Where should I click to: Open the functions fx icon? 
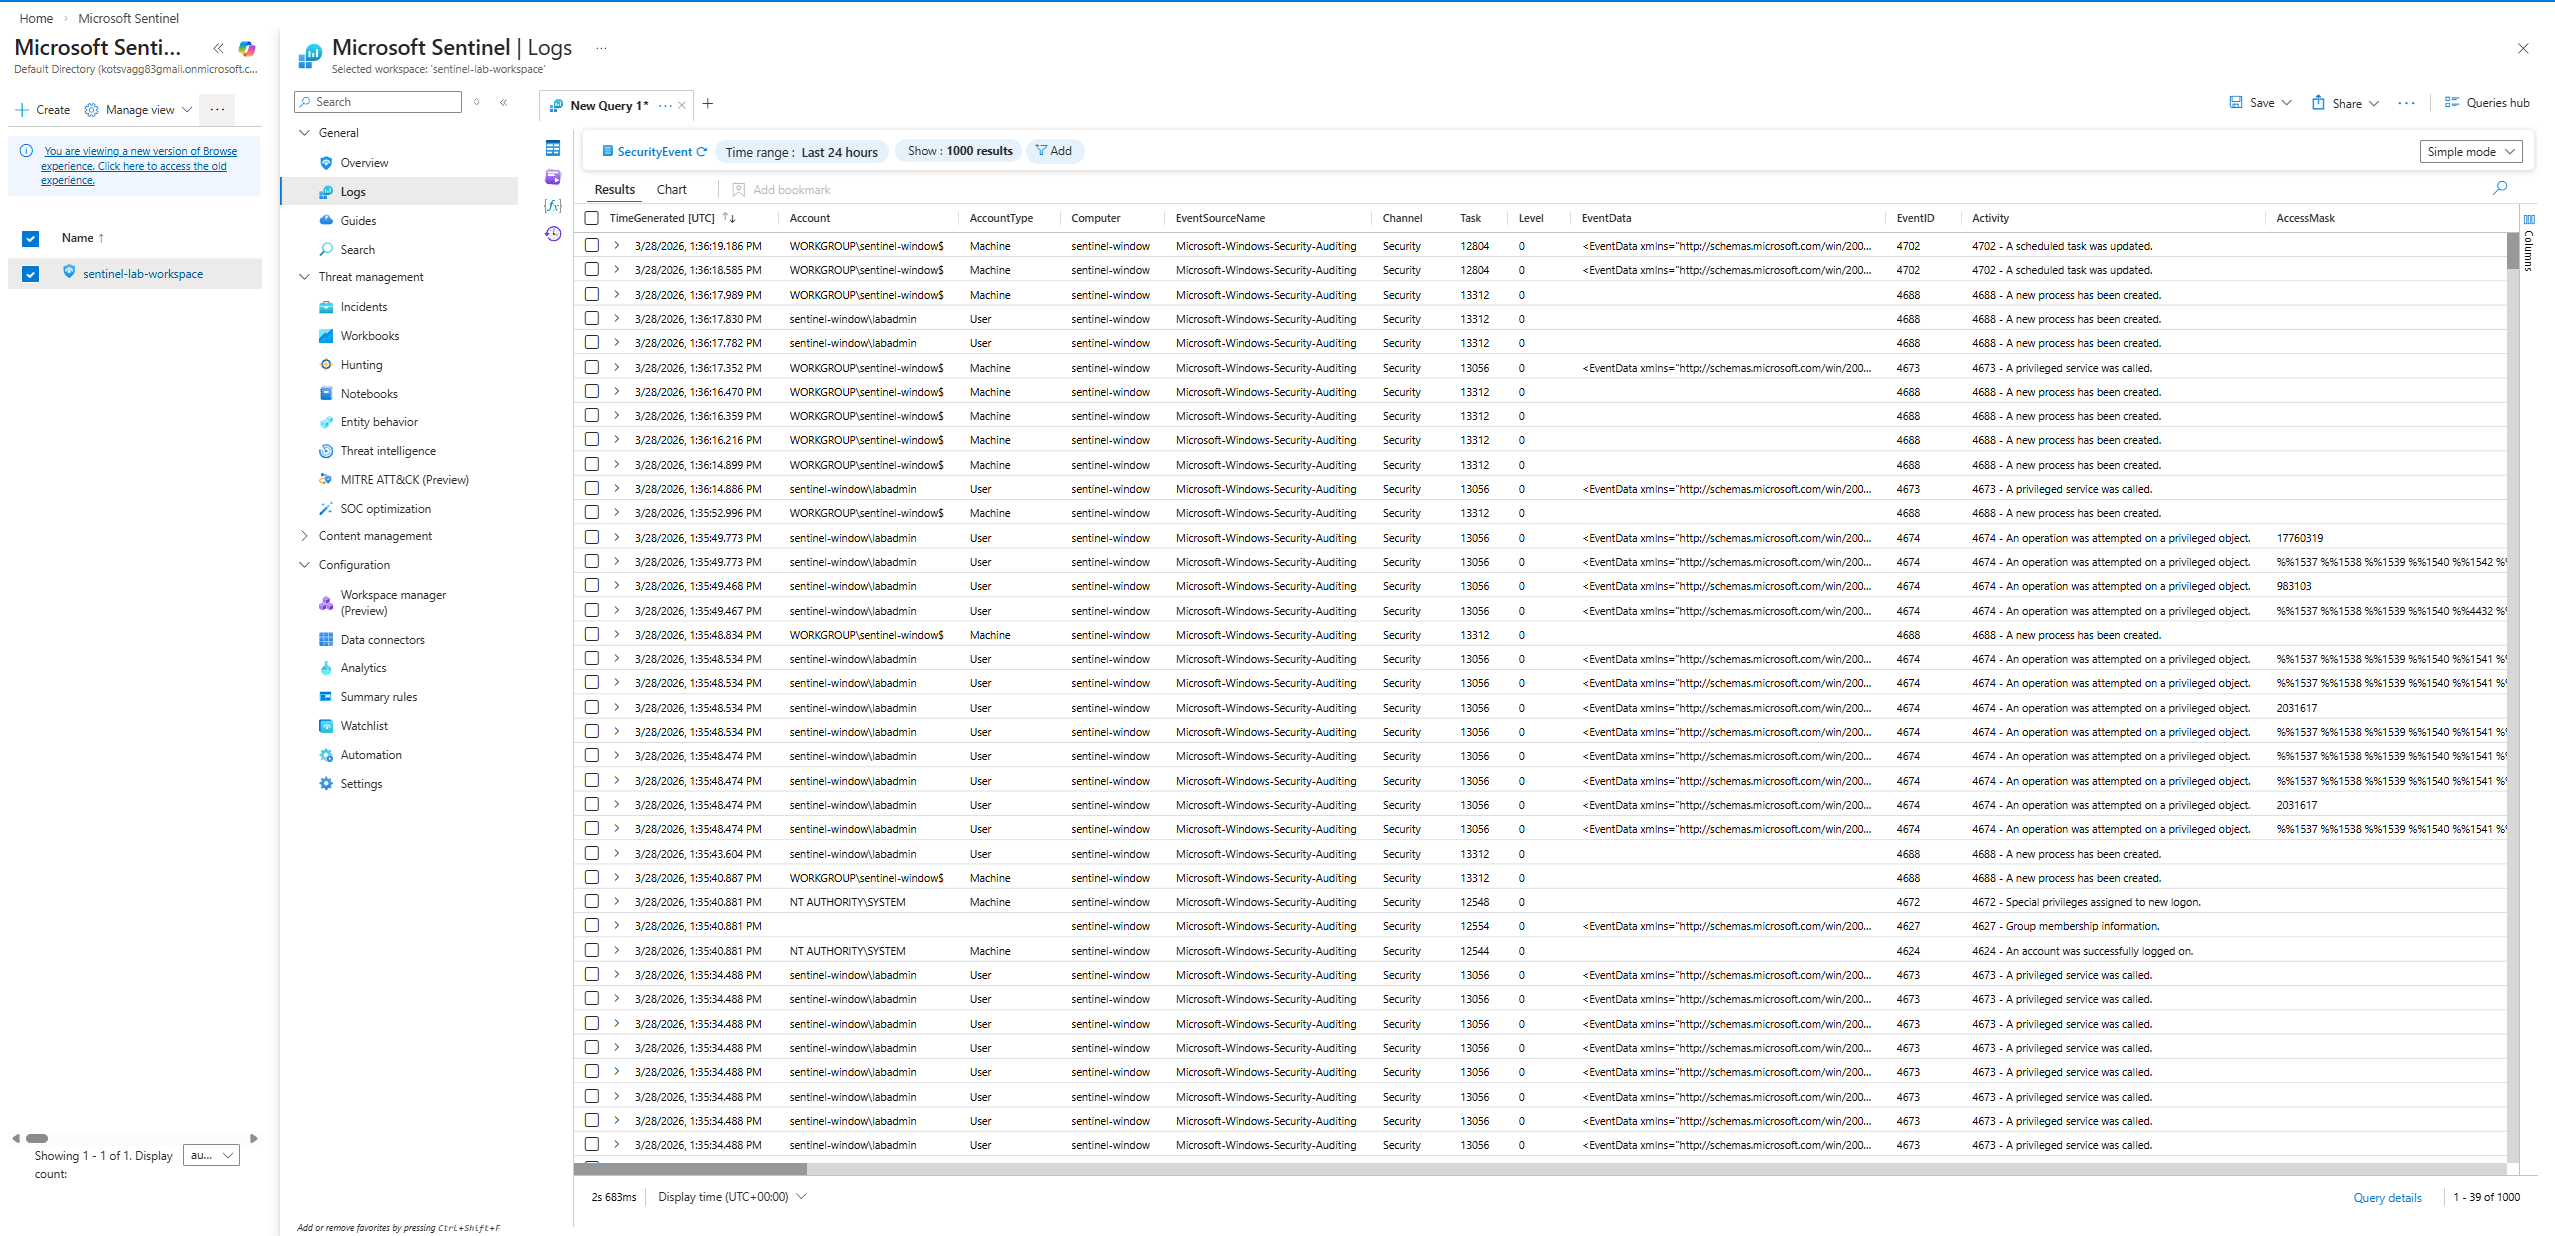pyautogui.click(x=553, y=205)
